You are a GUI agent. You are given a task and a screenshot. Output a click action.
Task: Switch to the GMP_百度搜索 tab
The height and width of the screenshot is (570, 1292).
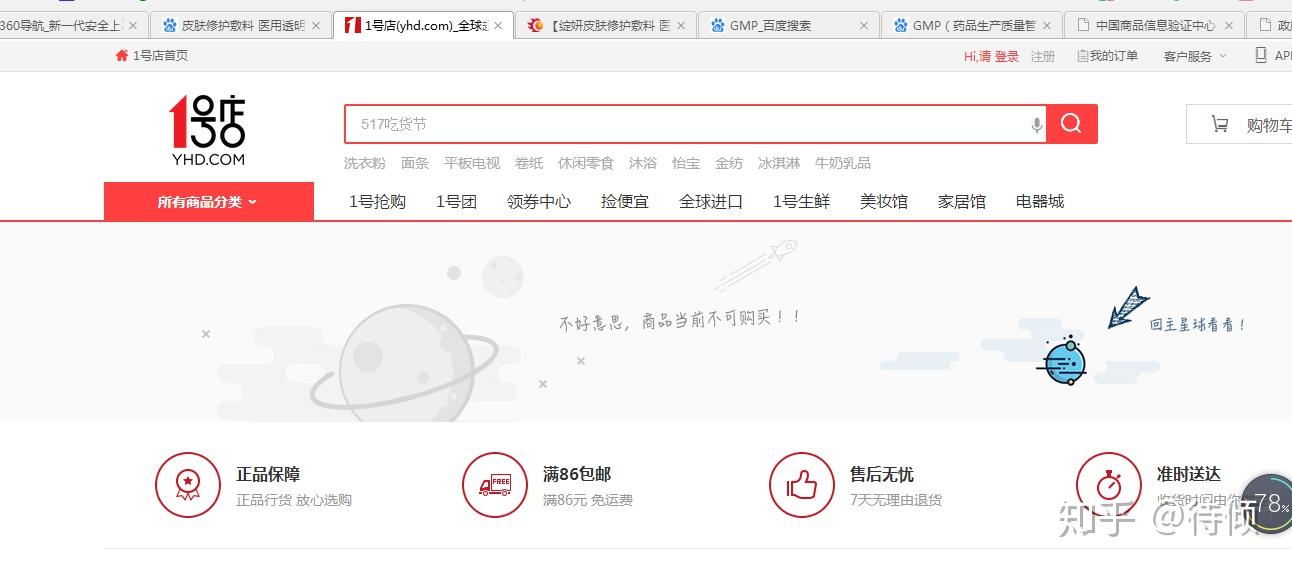(x=770, y=26)
